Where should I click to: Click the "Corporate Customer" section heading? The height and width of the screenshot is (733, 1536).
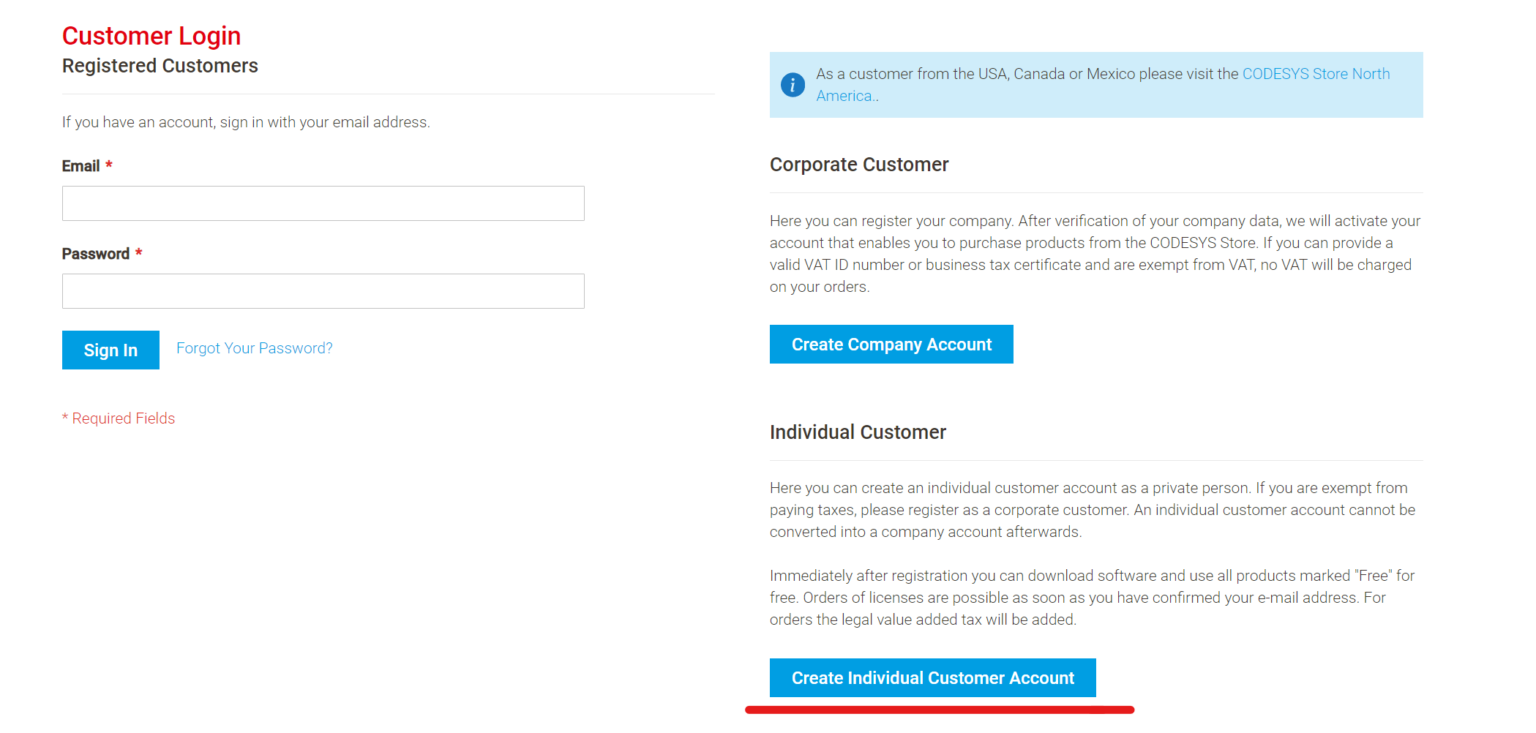[x=859, y=164]
